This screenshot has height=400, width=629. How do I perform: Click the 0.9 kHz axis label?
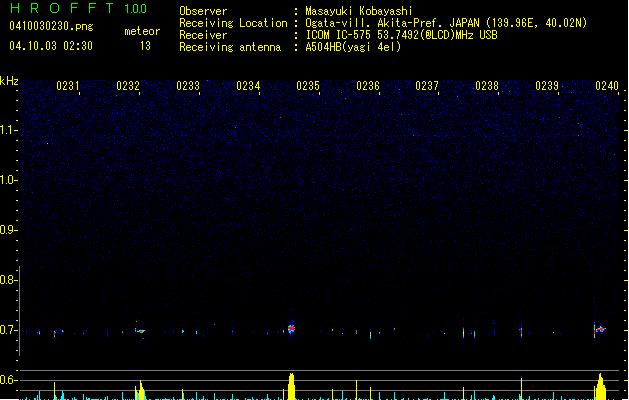coord(8,230)
